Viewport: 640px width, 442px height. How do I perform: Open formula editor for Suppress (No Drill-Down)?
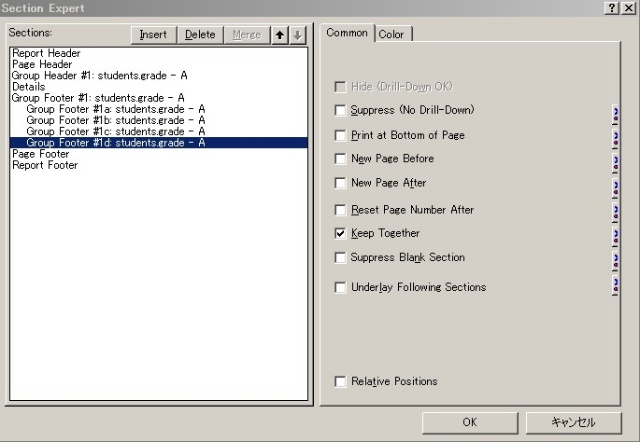point(615,115)
